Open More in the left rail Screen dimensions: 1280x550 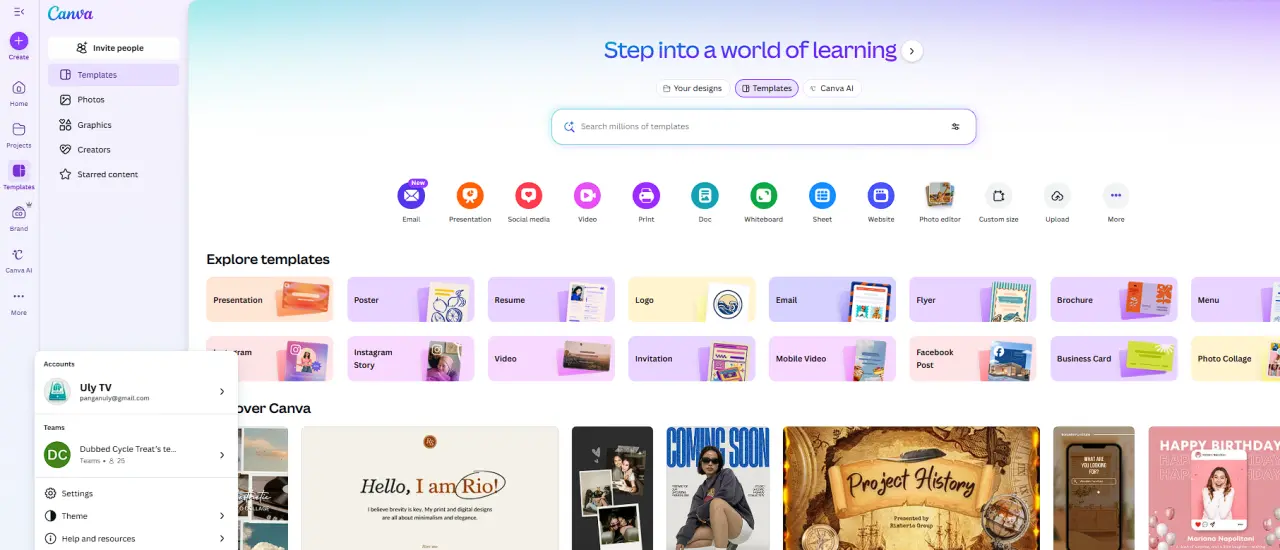click(x=19, y=302)
